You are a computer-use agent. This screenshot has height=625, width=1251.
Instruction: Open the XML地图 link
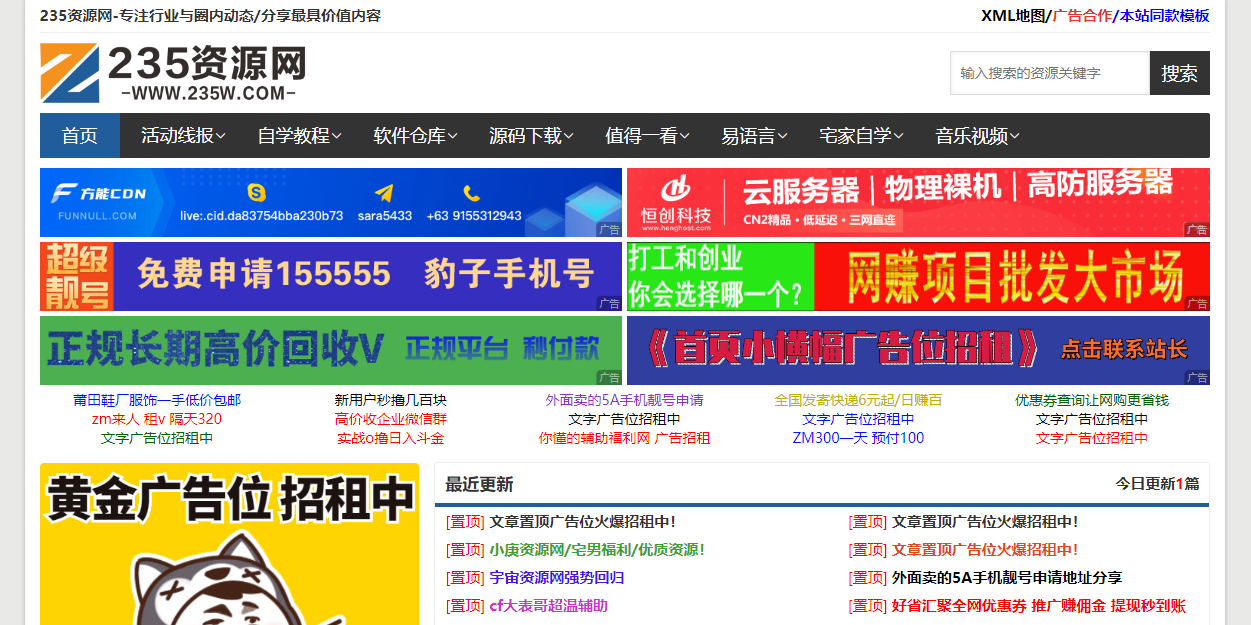[x=1013, y=16]
